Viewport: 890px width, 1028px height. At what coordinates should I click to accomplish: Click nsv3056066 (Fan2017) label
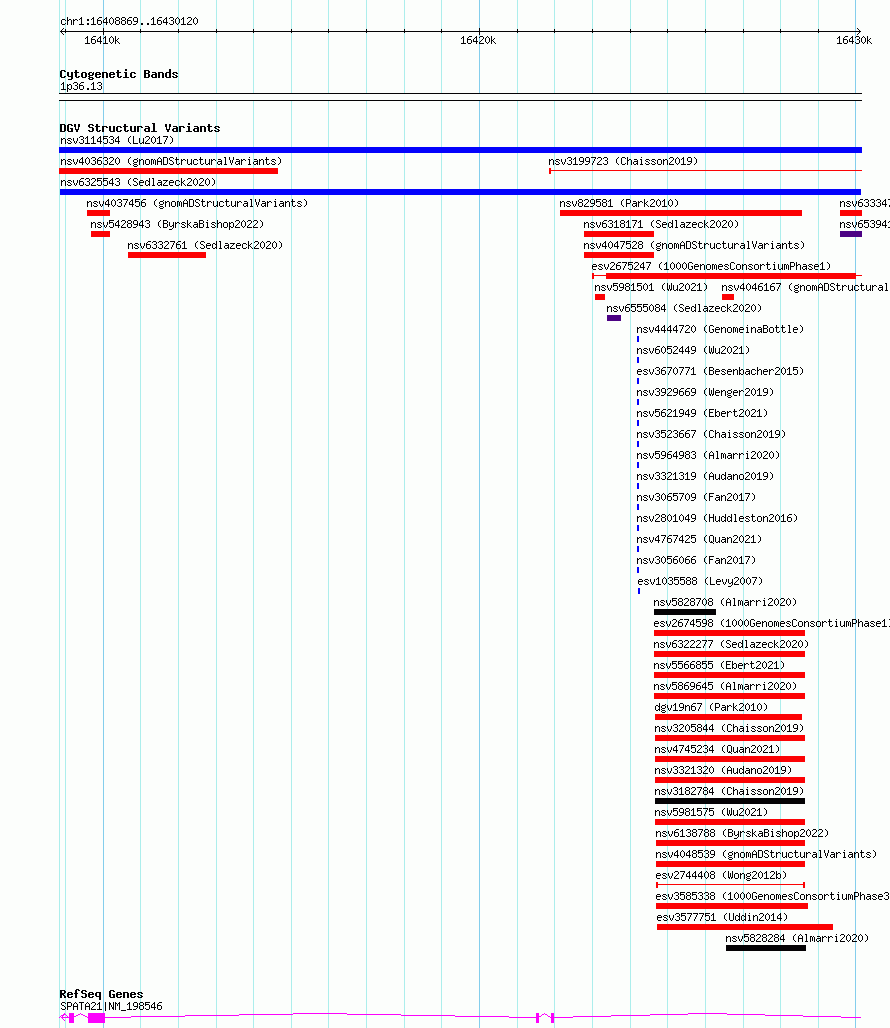click(x=696, y=560)
